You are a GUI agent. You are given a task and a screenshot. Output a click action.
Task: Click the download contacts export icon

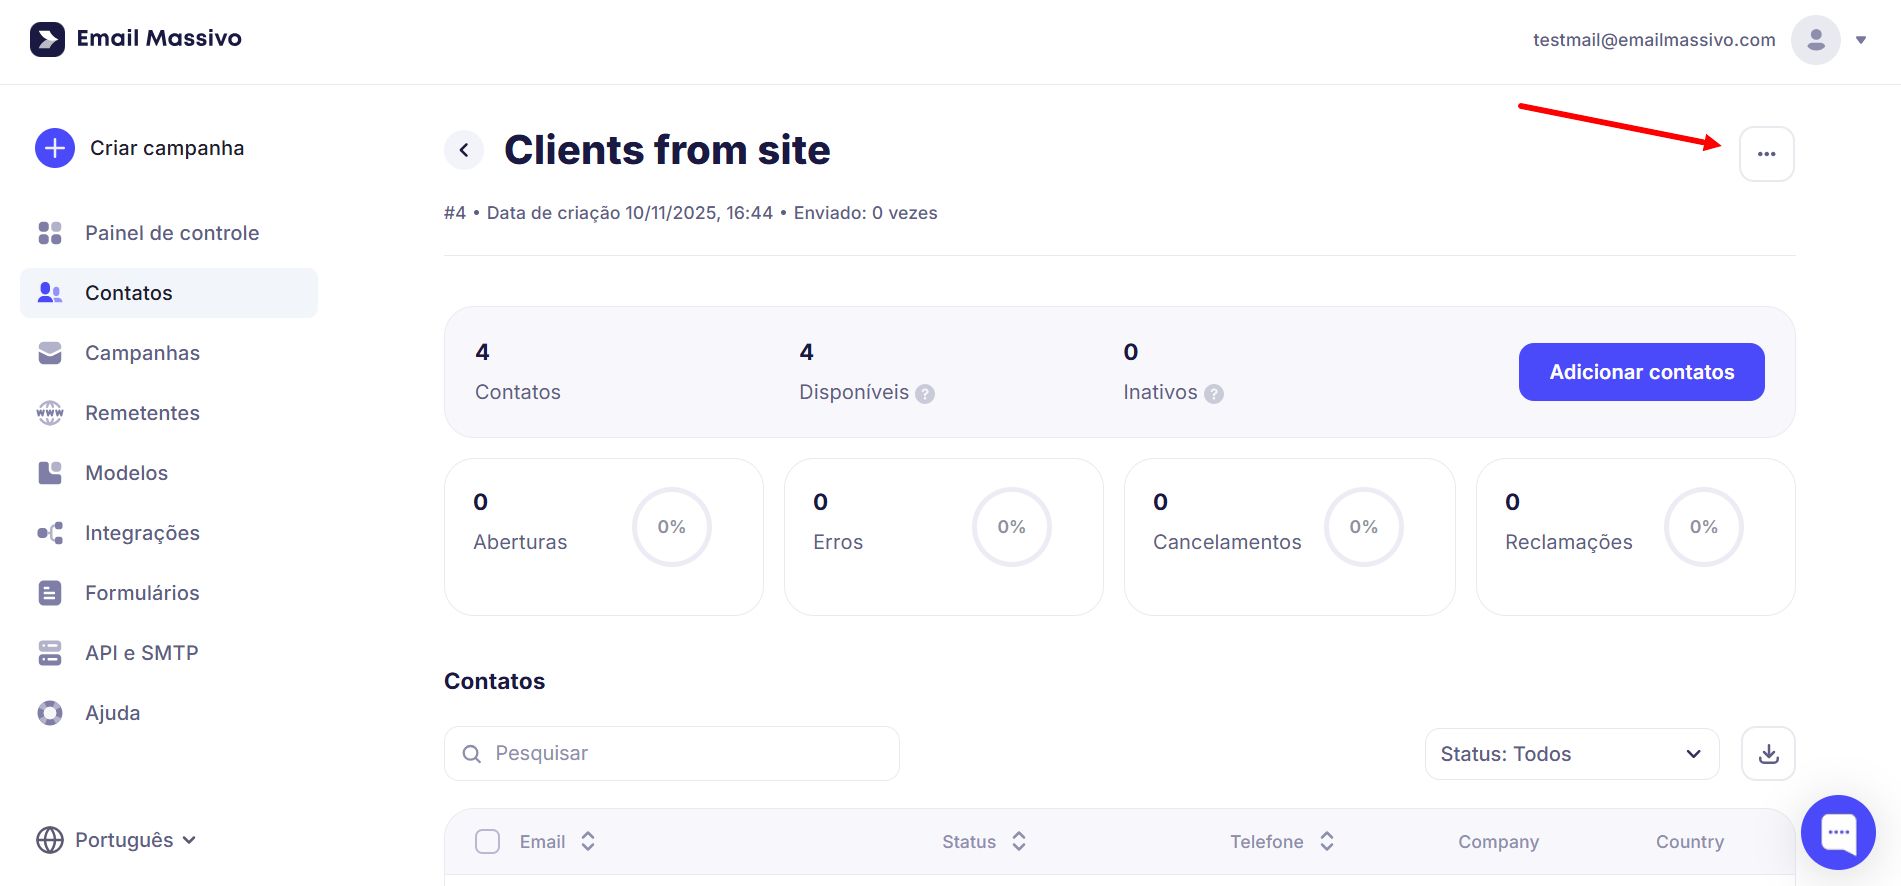[x=1768, y=754]
